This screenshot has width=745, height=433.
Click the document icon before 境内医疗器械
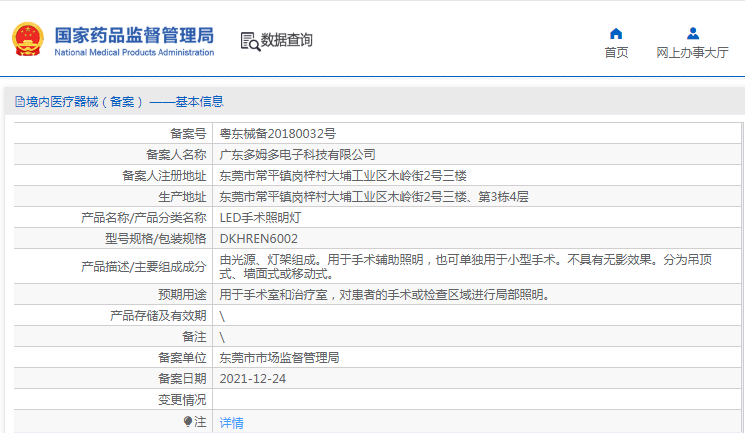point(19,101)
